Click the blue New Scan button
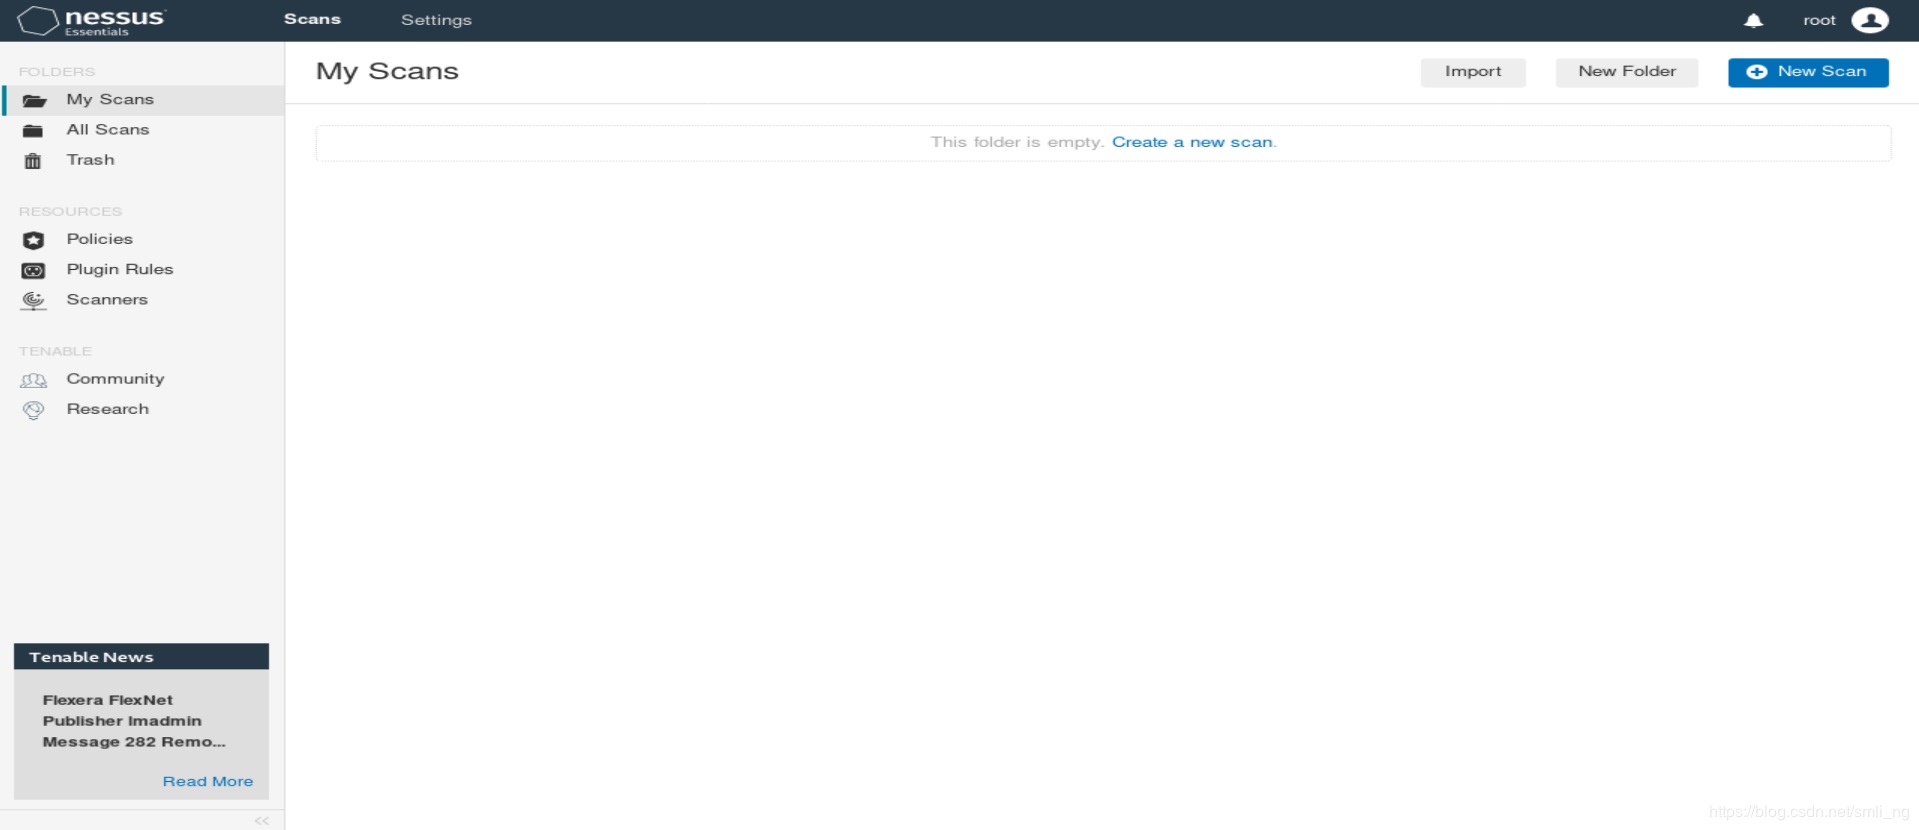The height and width of the screenshot is (830, 1919). tap(1808, 72)
